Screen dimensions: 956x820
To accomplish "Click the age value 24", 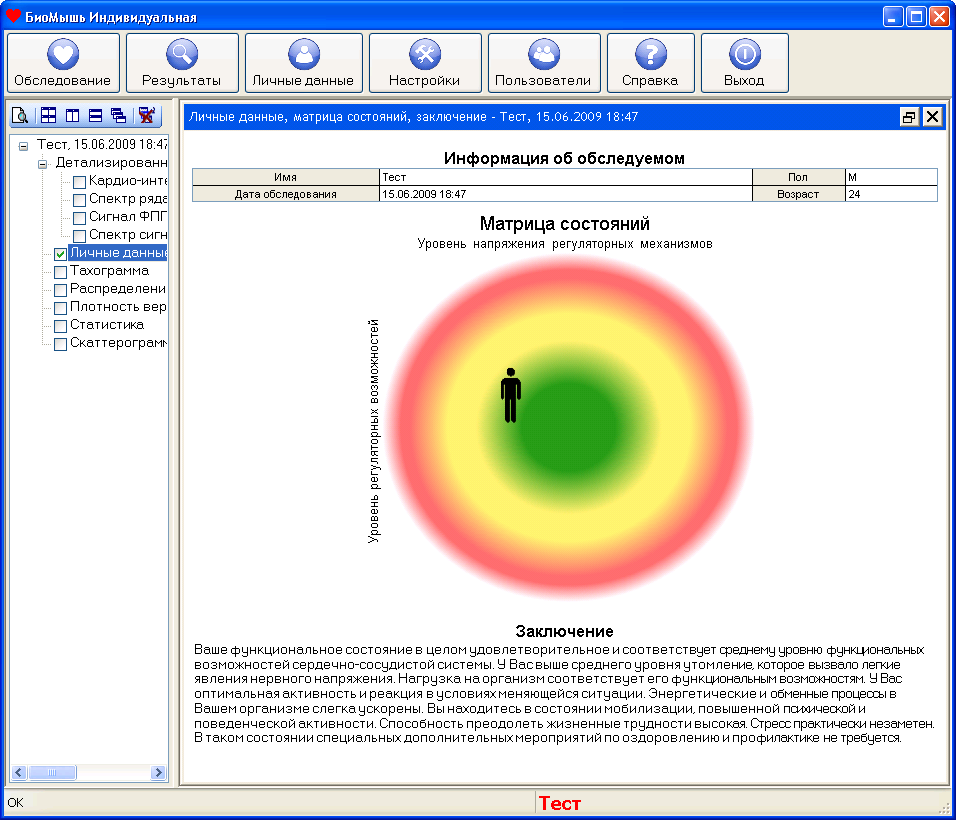I will click(x=891, y=194).
